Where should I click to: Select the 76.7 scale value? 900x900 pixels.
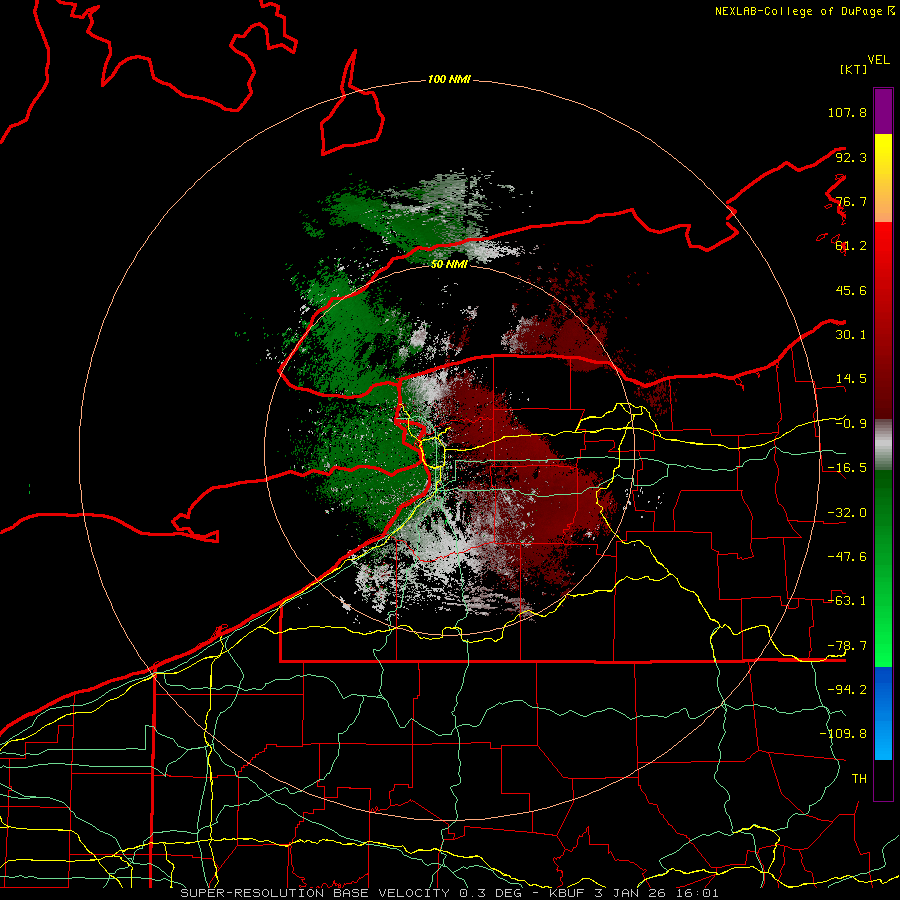point(851,201)
